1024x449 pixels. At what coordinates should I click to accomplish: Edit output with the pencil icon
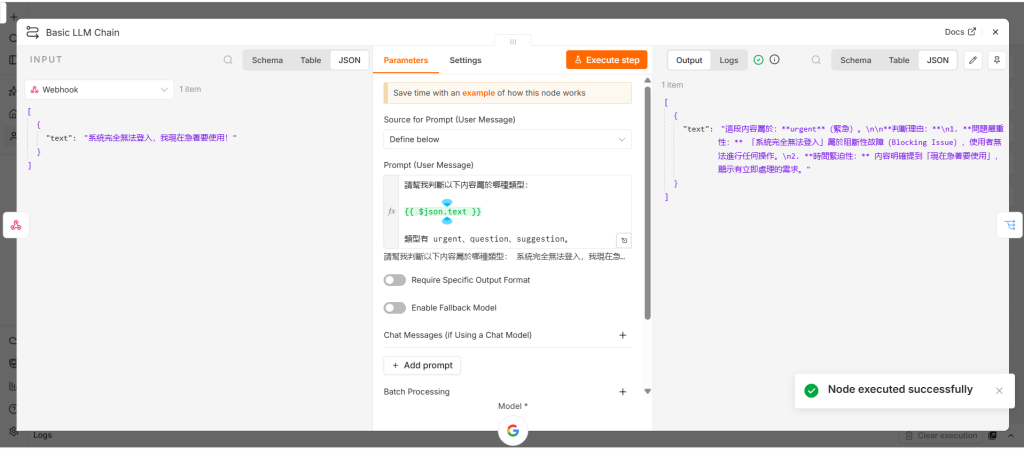(x=973, y=60)
